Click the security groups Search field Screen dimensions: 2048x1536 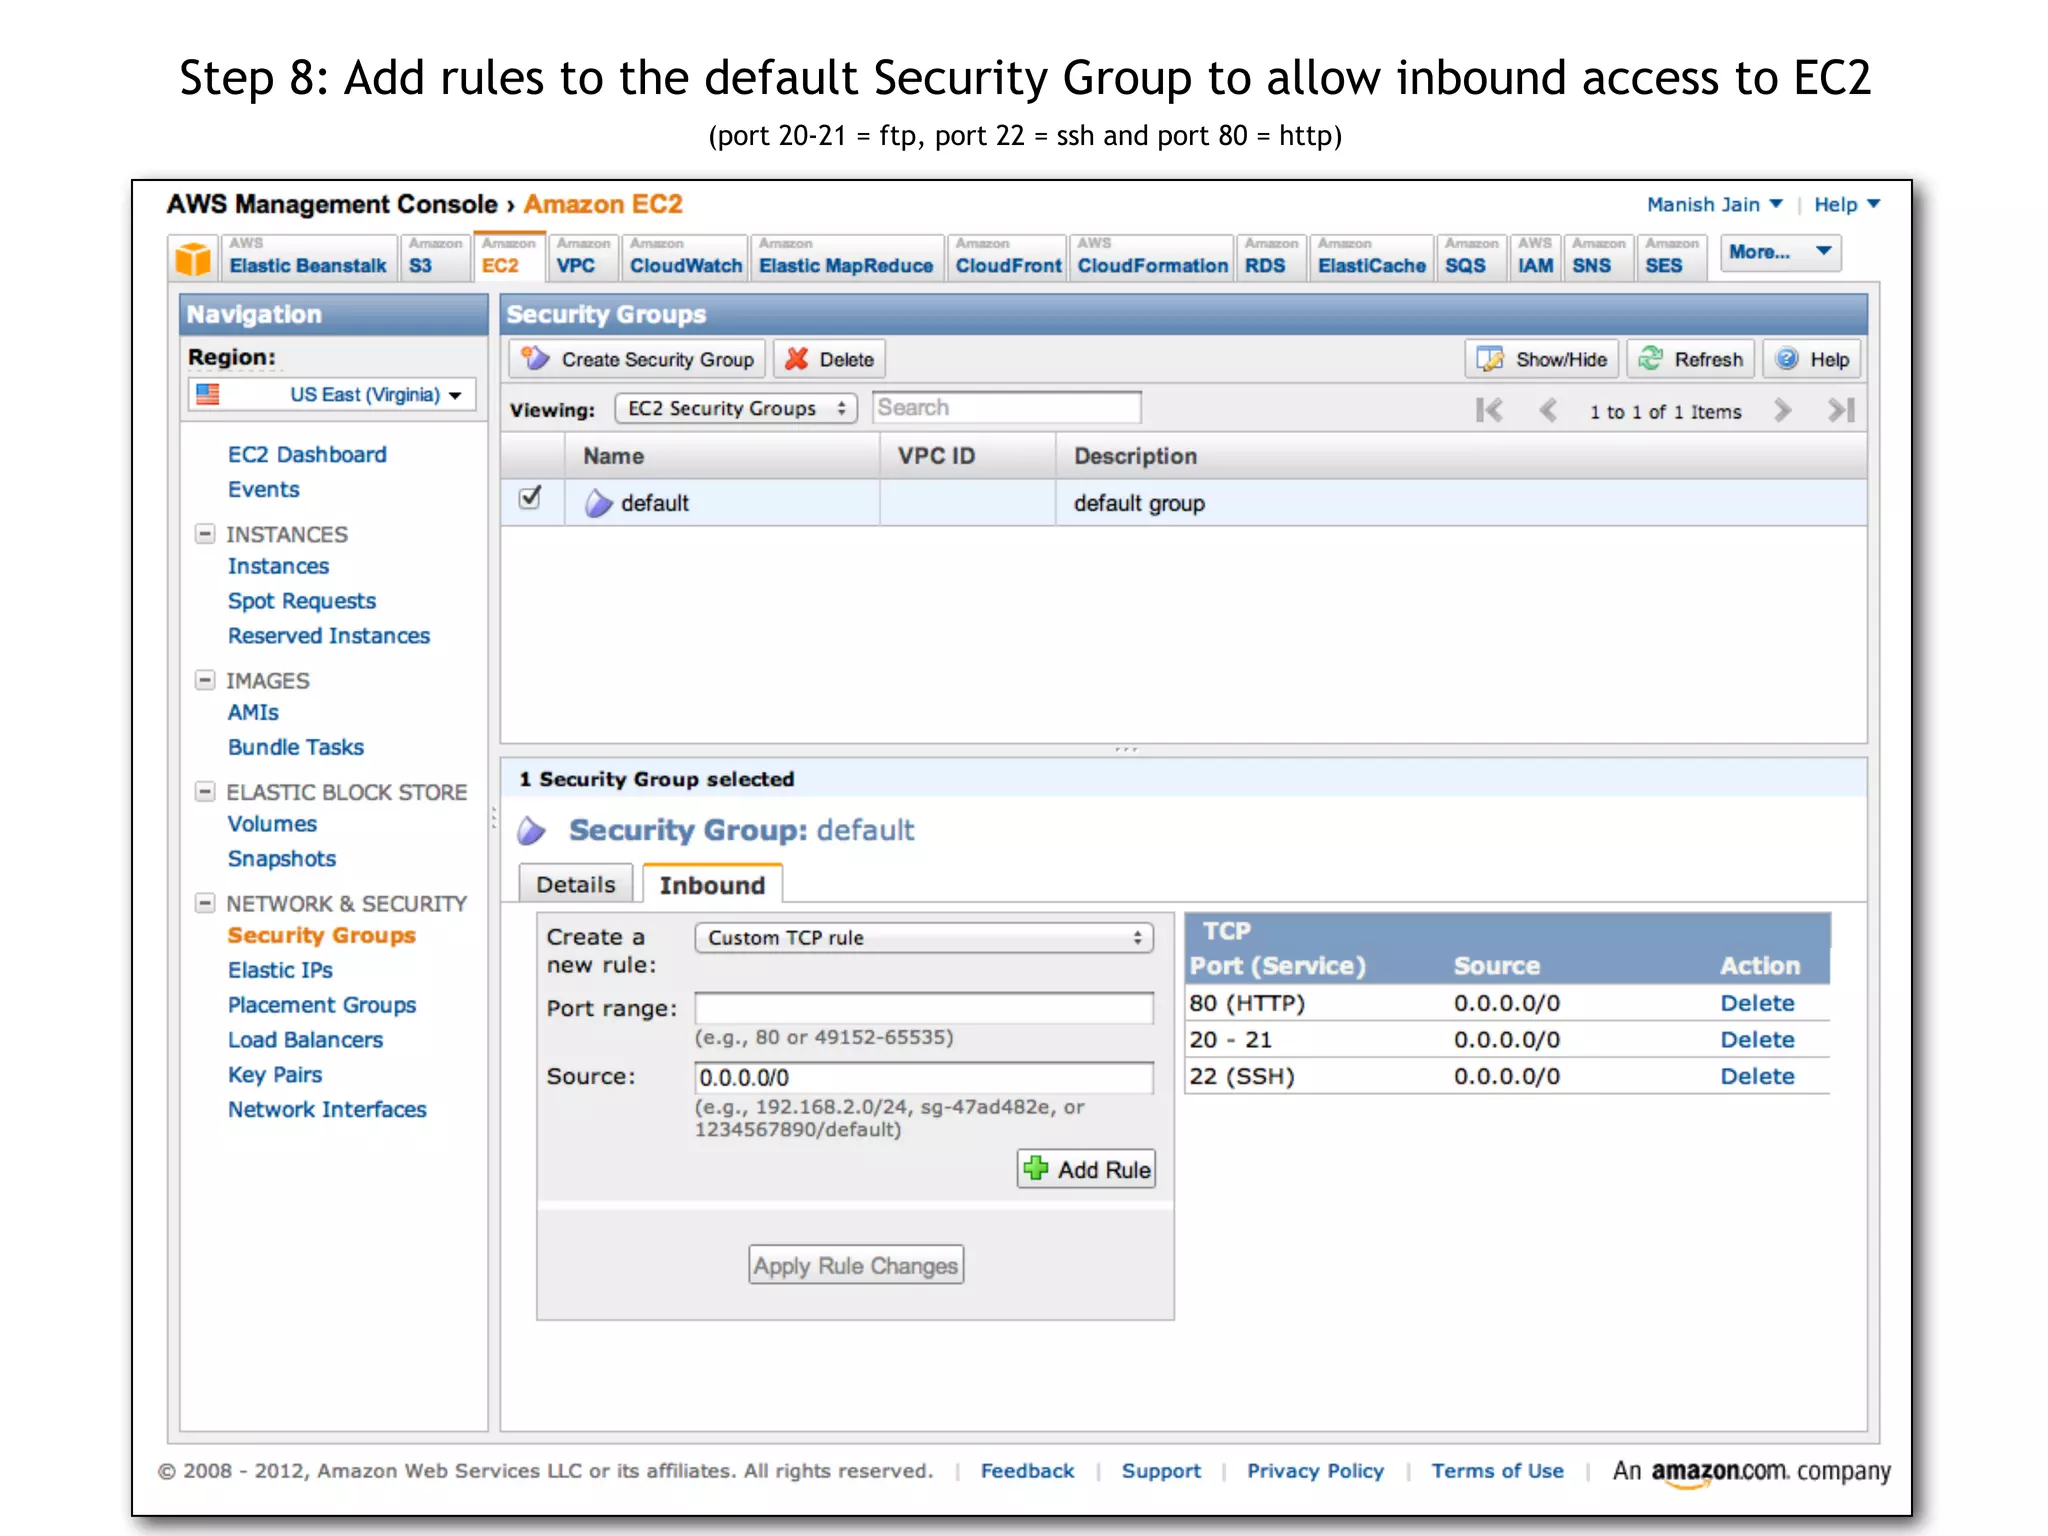1007,408
